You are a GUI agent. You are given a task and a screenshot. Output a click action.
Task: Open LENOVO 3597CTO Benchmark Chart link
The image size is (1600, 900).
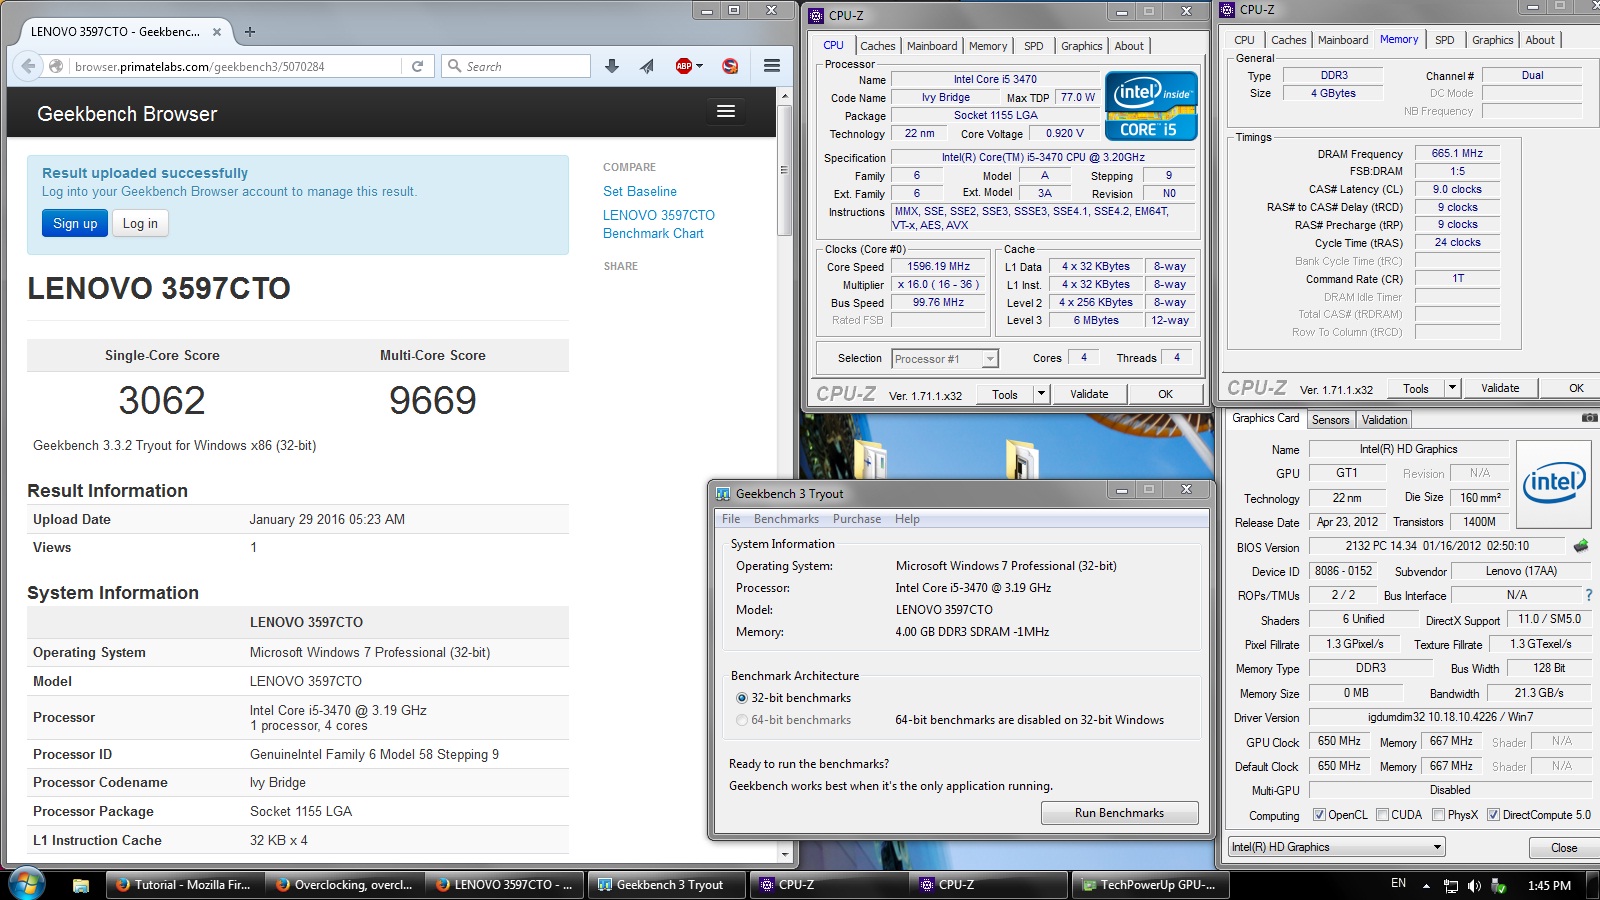tap(659, 224)
